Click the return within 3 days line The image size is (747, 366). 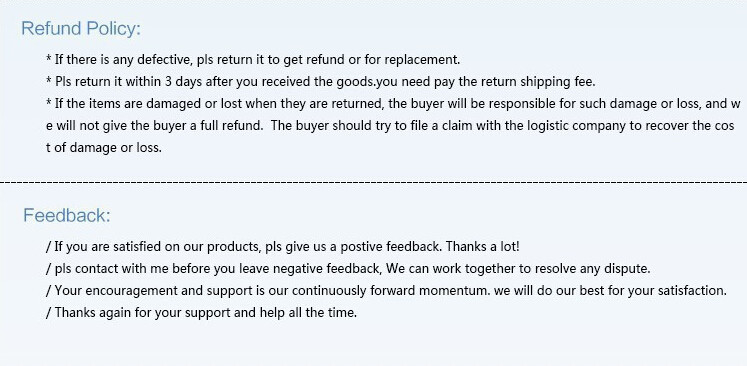(x=321, y=82)
